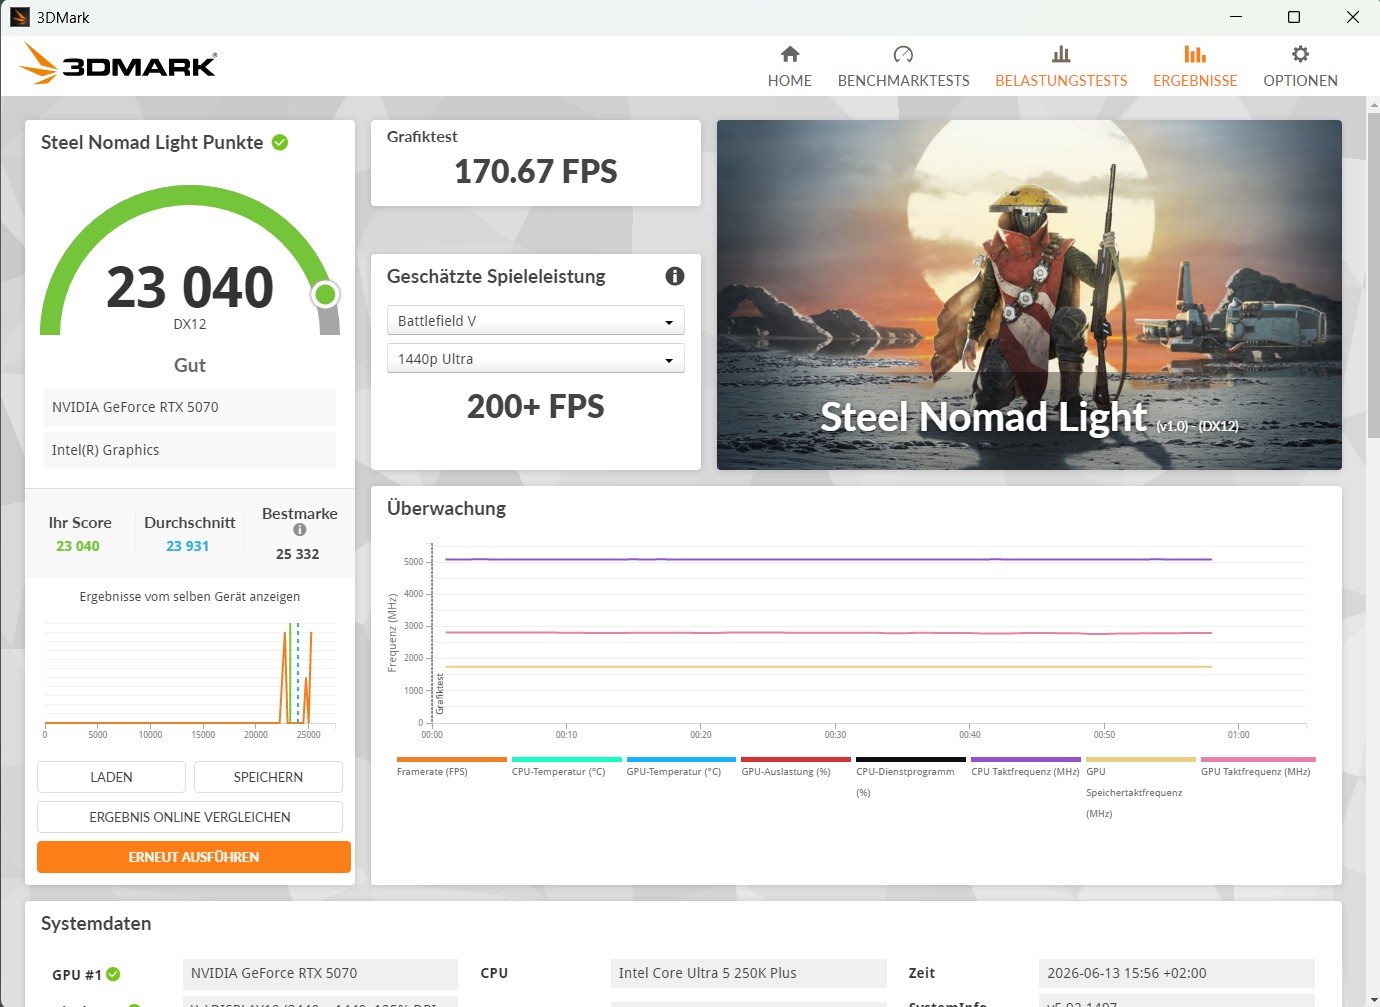Click the info icon beside Geschätzte Spieleleistung
Viewport: 1380px width, 1007px height.
pos(675,276)
